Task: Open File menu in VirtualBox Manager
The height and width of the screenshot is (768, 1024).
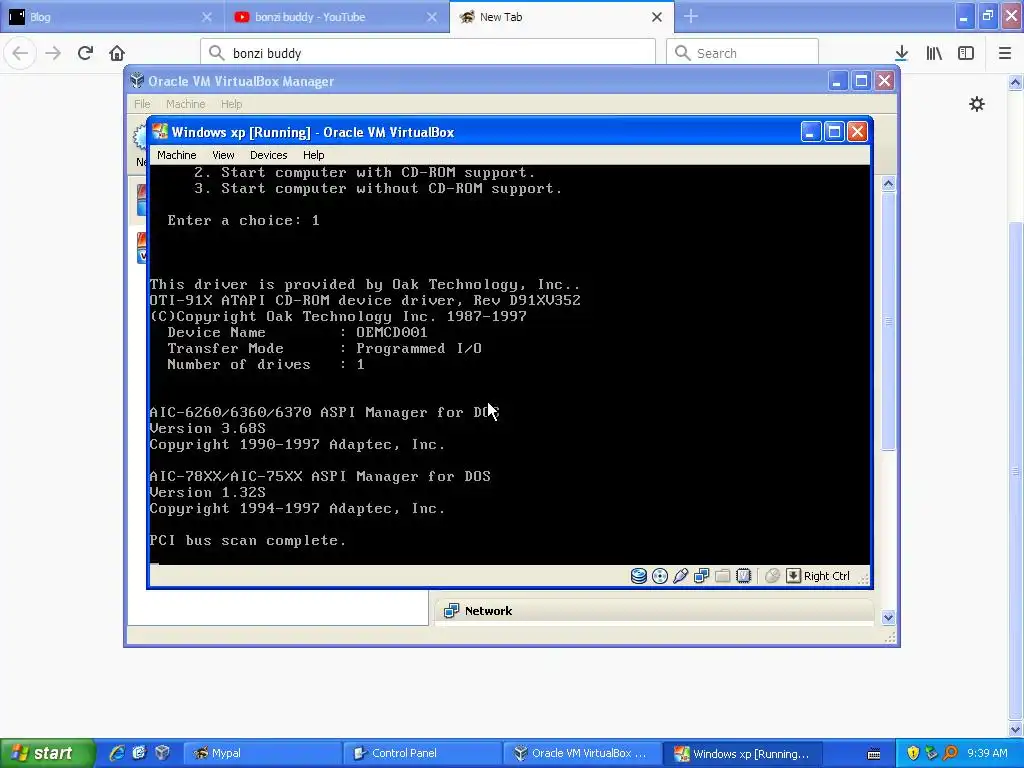Action: [x=142, y=104]
